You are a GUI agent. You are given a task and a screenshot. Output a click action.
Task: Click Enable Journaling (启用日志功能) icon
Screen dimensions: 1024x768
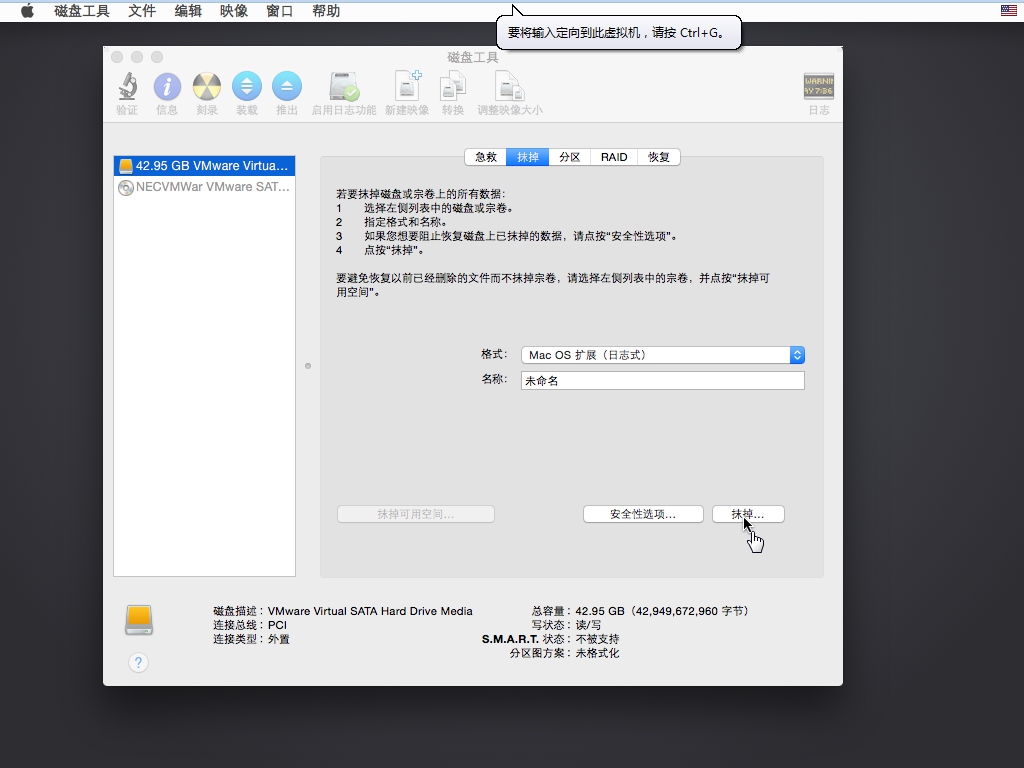pos(344,86)
